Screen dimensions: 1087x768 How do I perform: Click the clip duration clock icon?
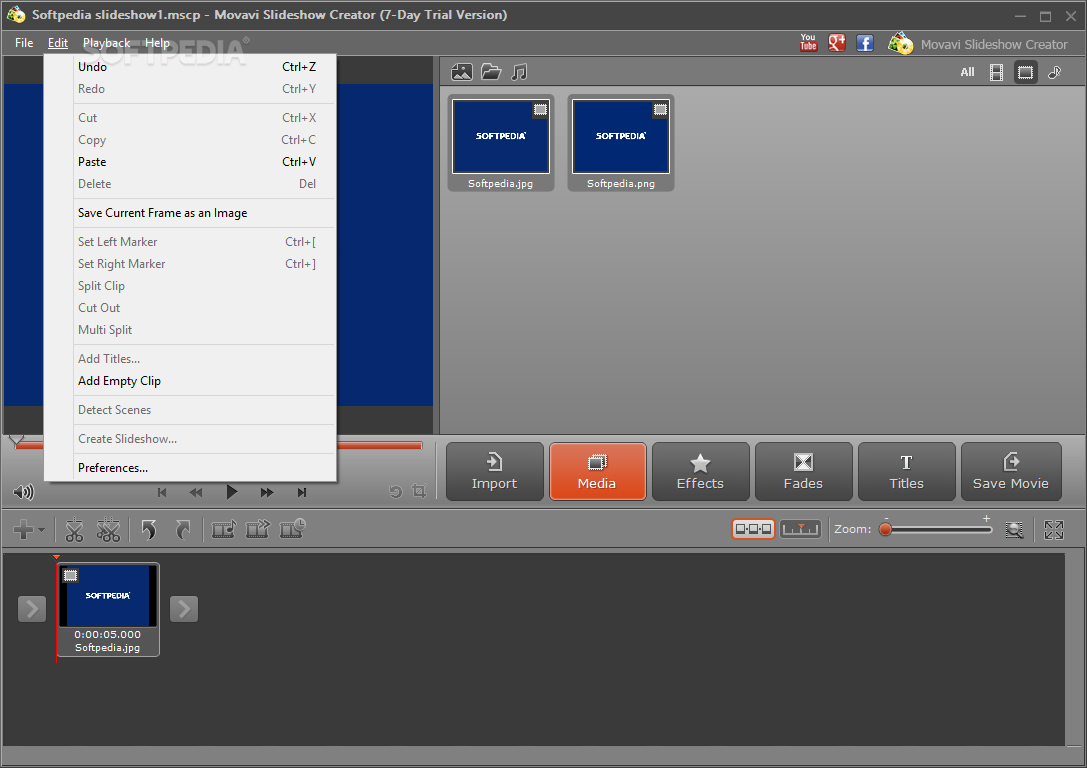[293, 529]
